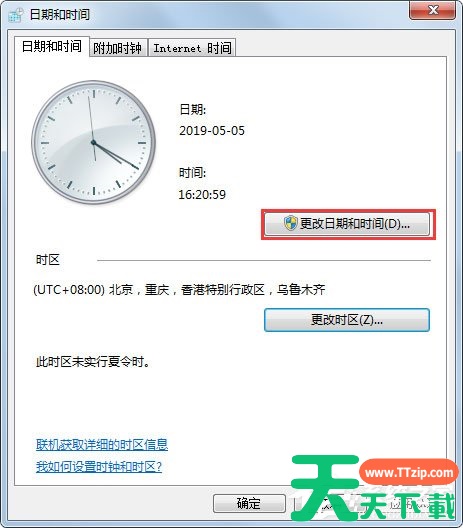Confirm with the 确定 button
The height and width of the screenshot is (528, 463).
[249, 503]
